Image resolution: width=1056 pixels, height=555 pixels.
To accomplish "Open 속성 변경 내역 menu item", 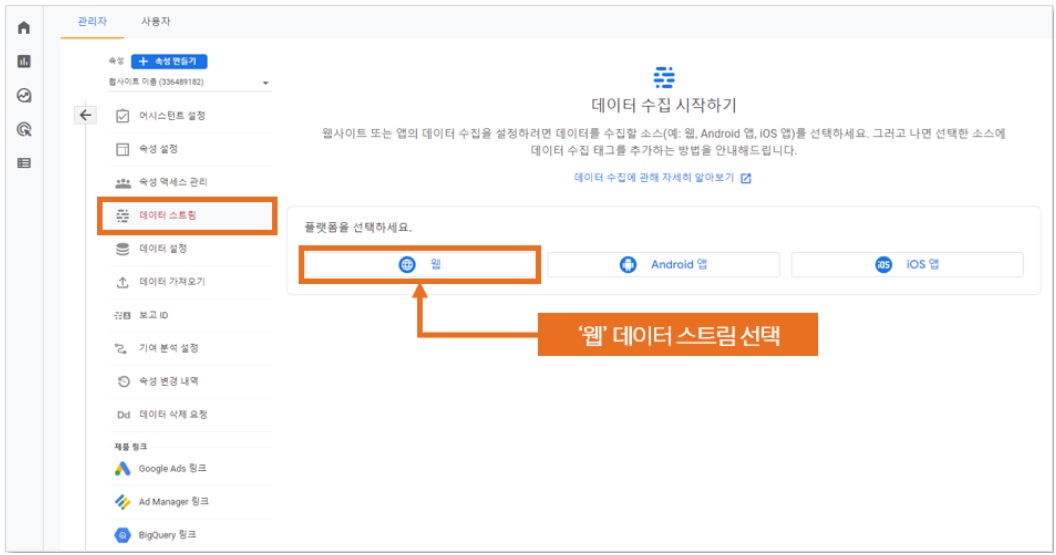I will pos(191,381).
